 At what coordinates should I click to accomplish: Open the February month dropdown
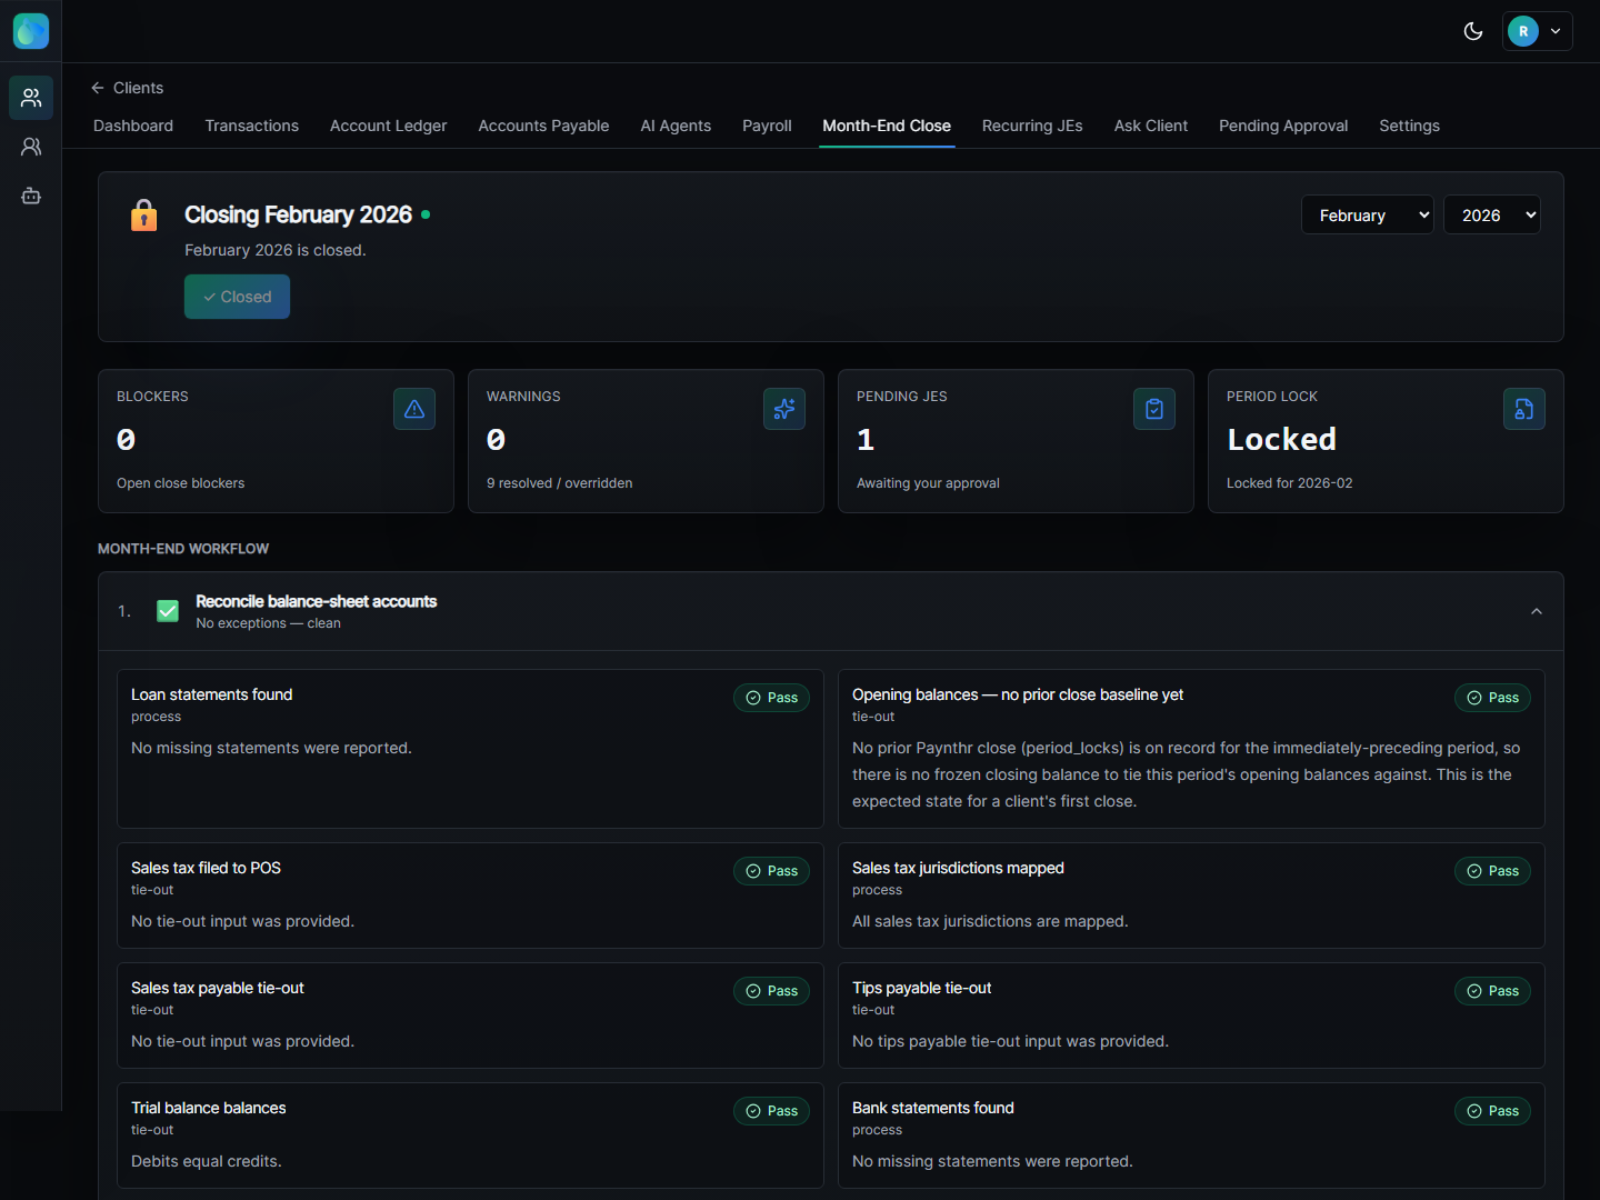point(1367,215)
